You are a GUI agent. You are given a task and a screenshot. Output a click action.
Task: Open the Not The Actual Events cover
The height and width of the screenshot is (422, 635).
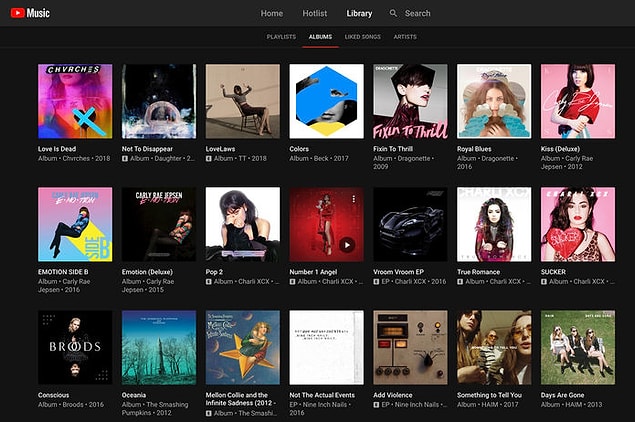click(x=327, y=347)
